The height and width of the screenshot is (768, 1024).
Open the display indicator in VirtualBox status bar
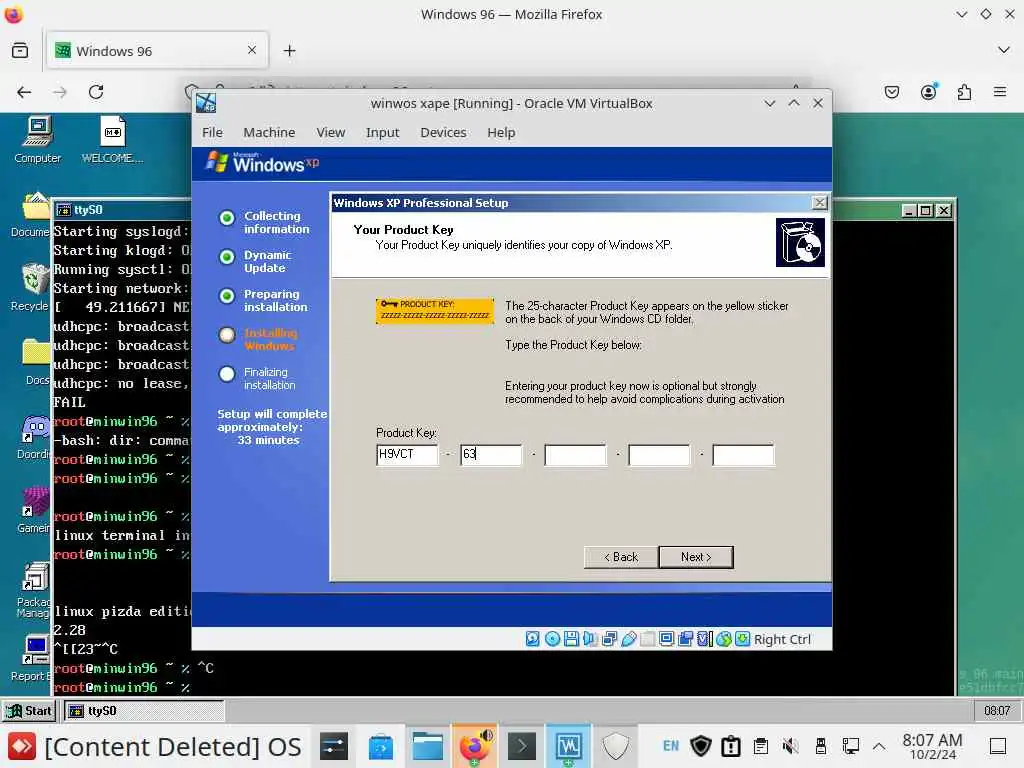pyautogui.click(x=667, y=639)
